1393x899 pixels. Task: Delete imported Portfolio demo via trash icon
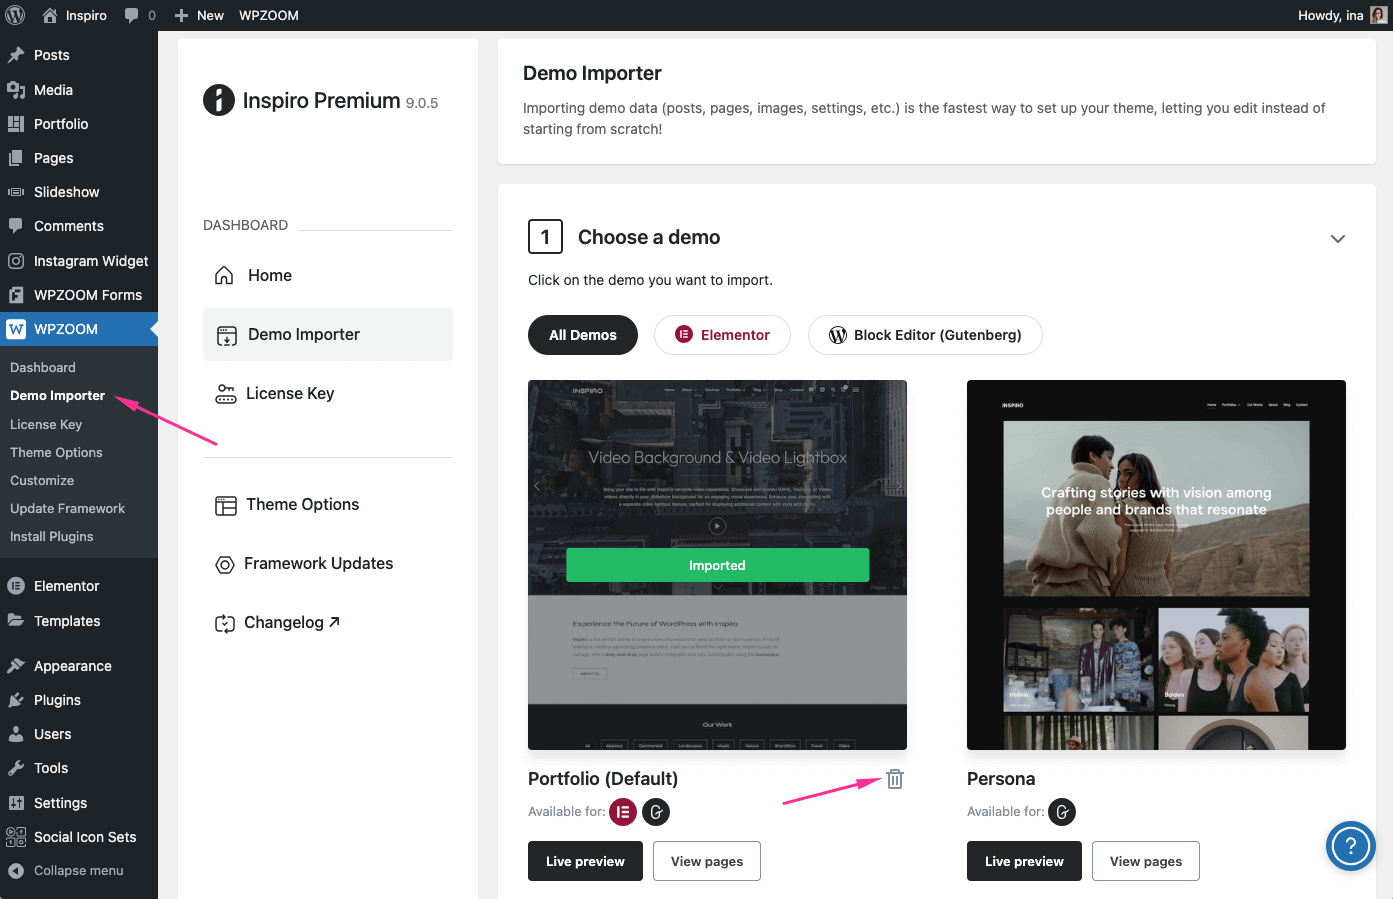click(x=895, y=779)
